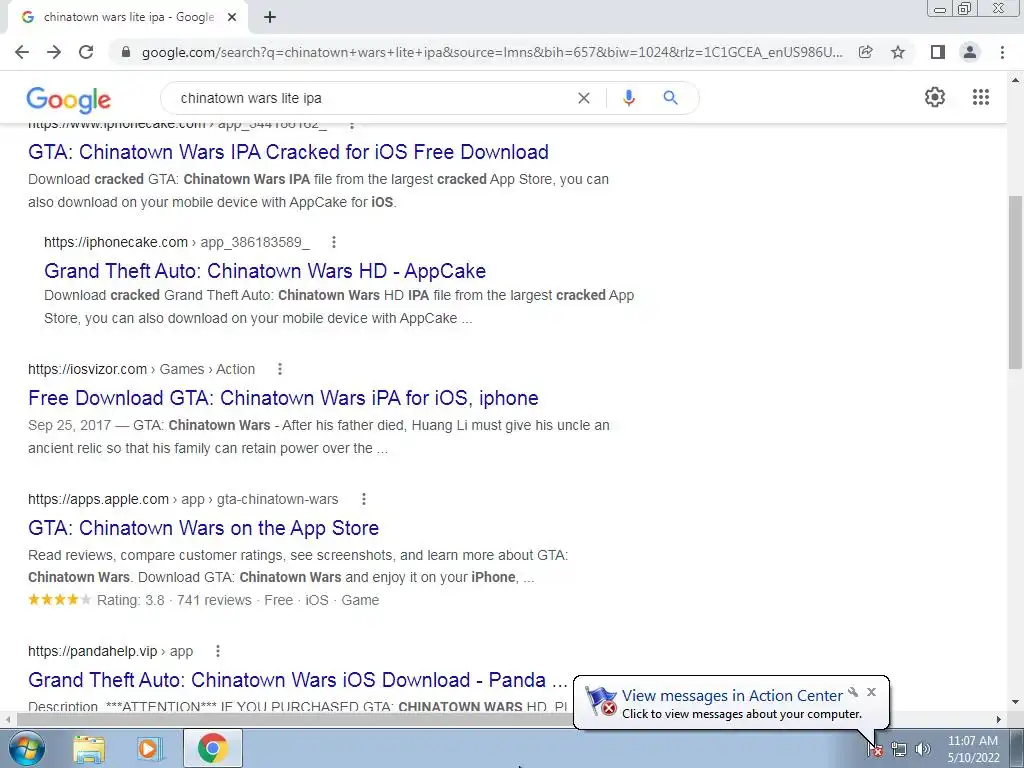Viewport: 1024px width, 768px height.
Task: Open notification options via wrench icon
Action: [853, 692]
